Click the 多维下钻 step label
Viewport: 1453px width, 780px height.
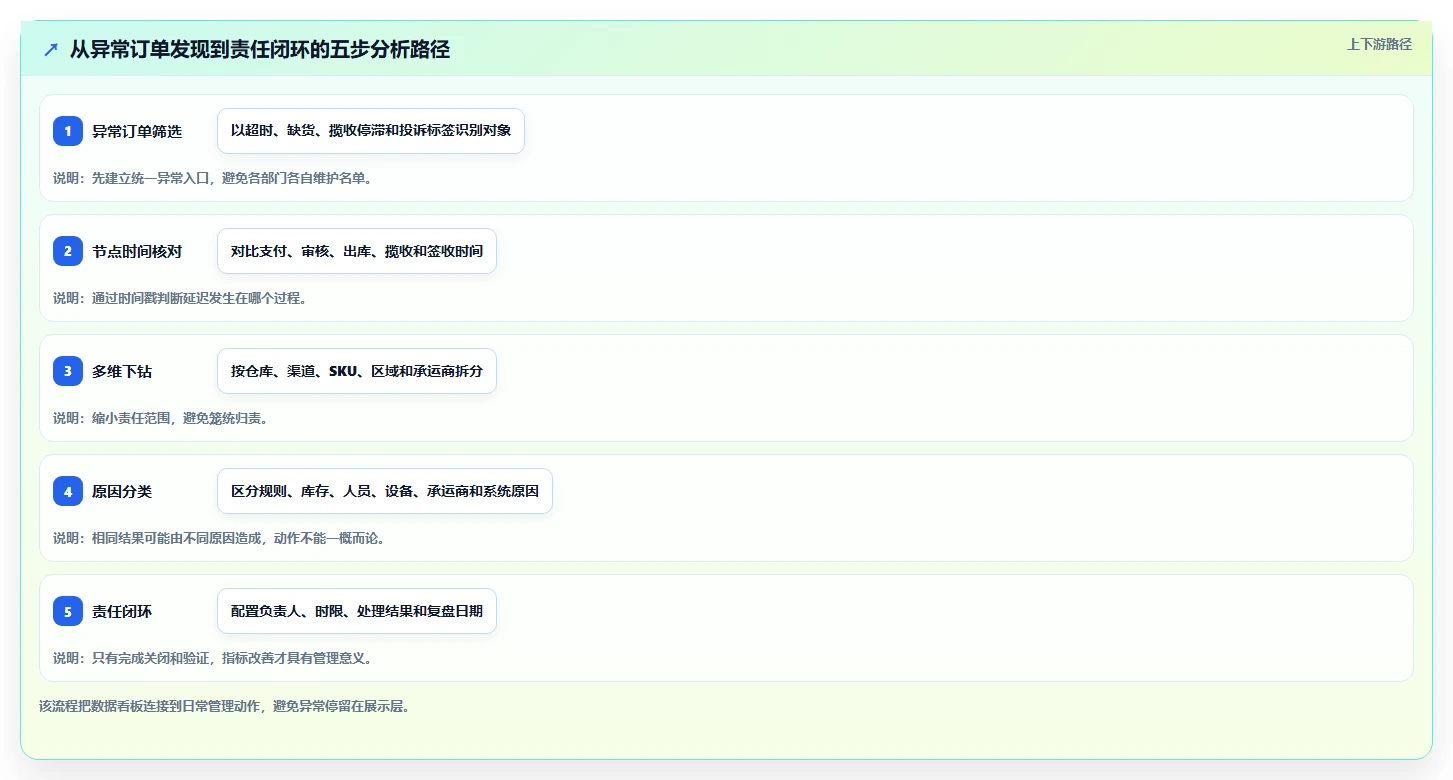pos(122,371)
